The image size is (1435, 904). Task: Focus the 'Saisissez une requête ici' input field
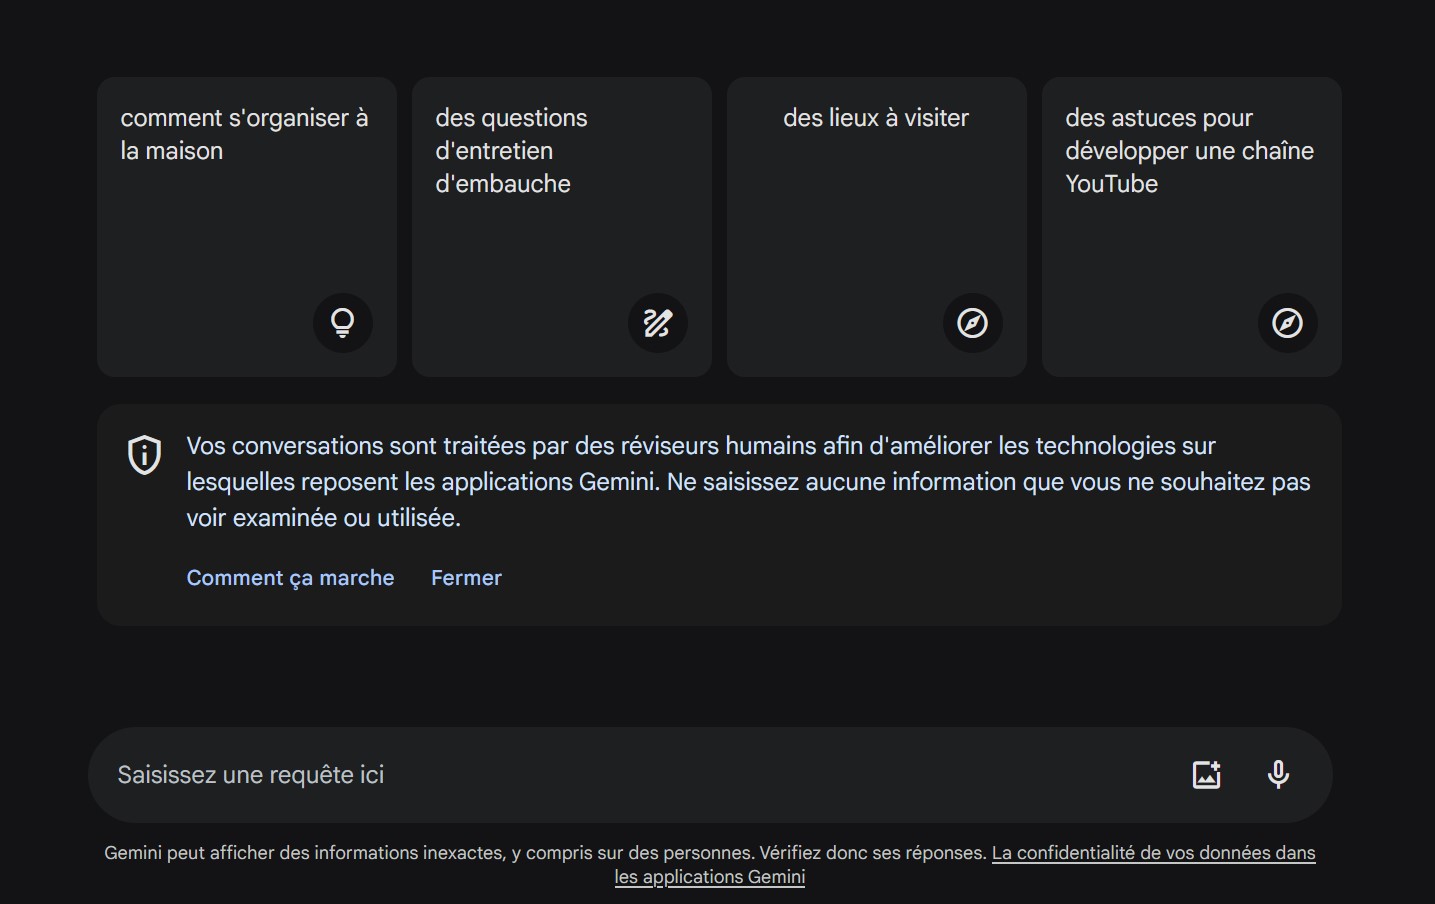[x=600, y=775]
